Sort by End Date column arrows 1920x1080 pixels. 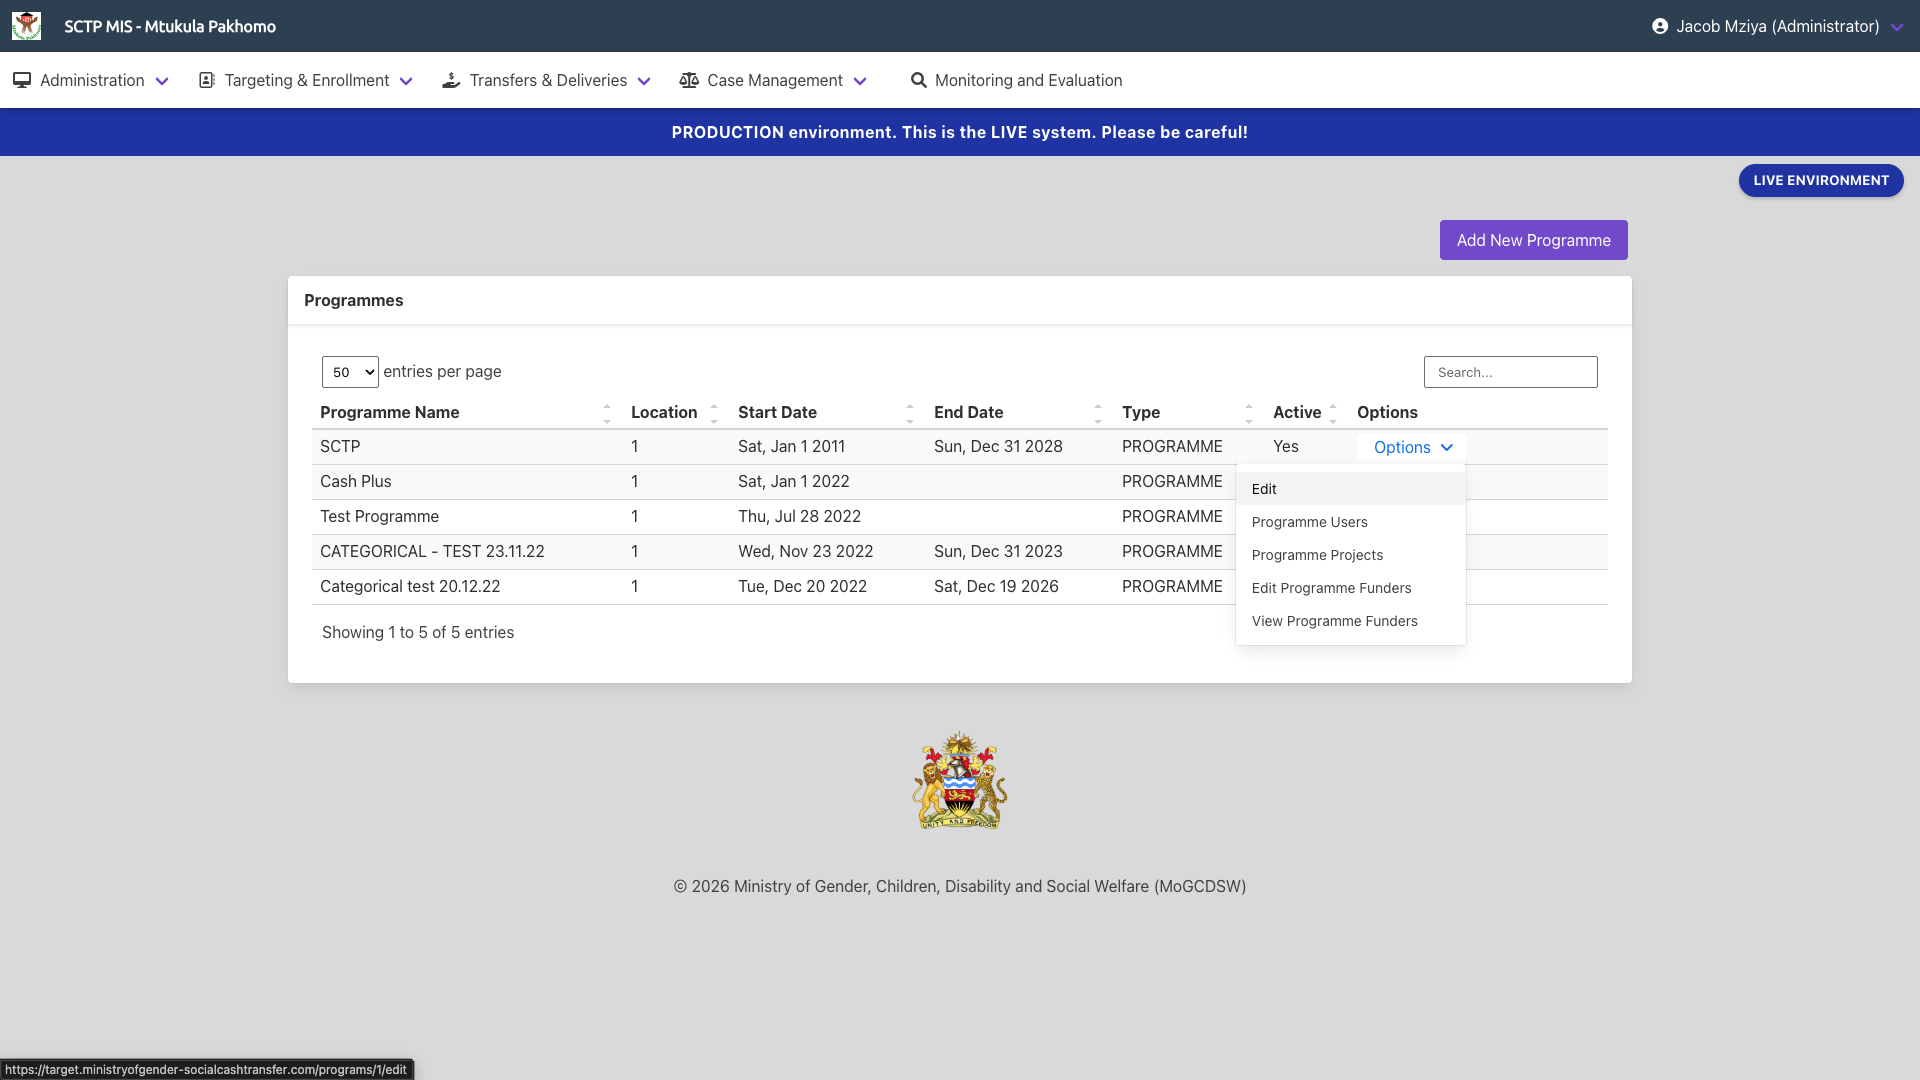click(1098, 413)
